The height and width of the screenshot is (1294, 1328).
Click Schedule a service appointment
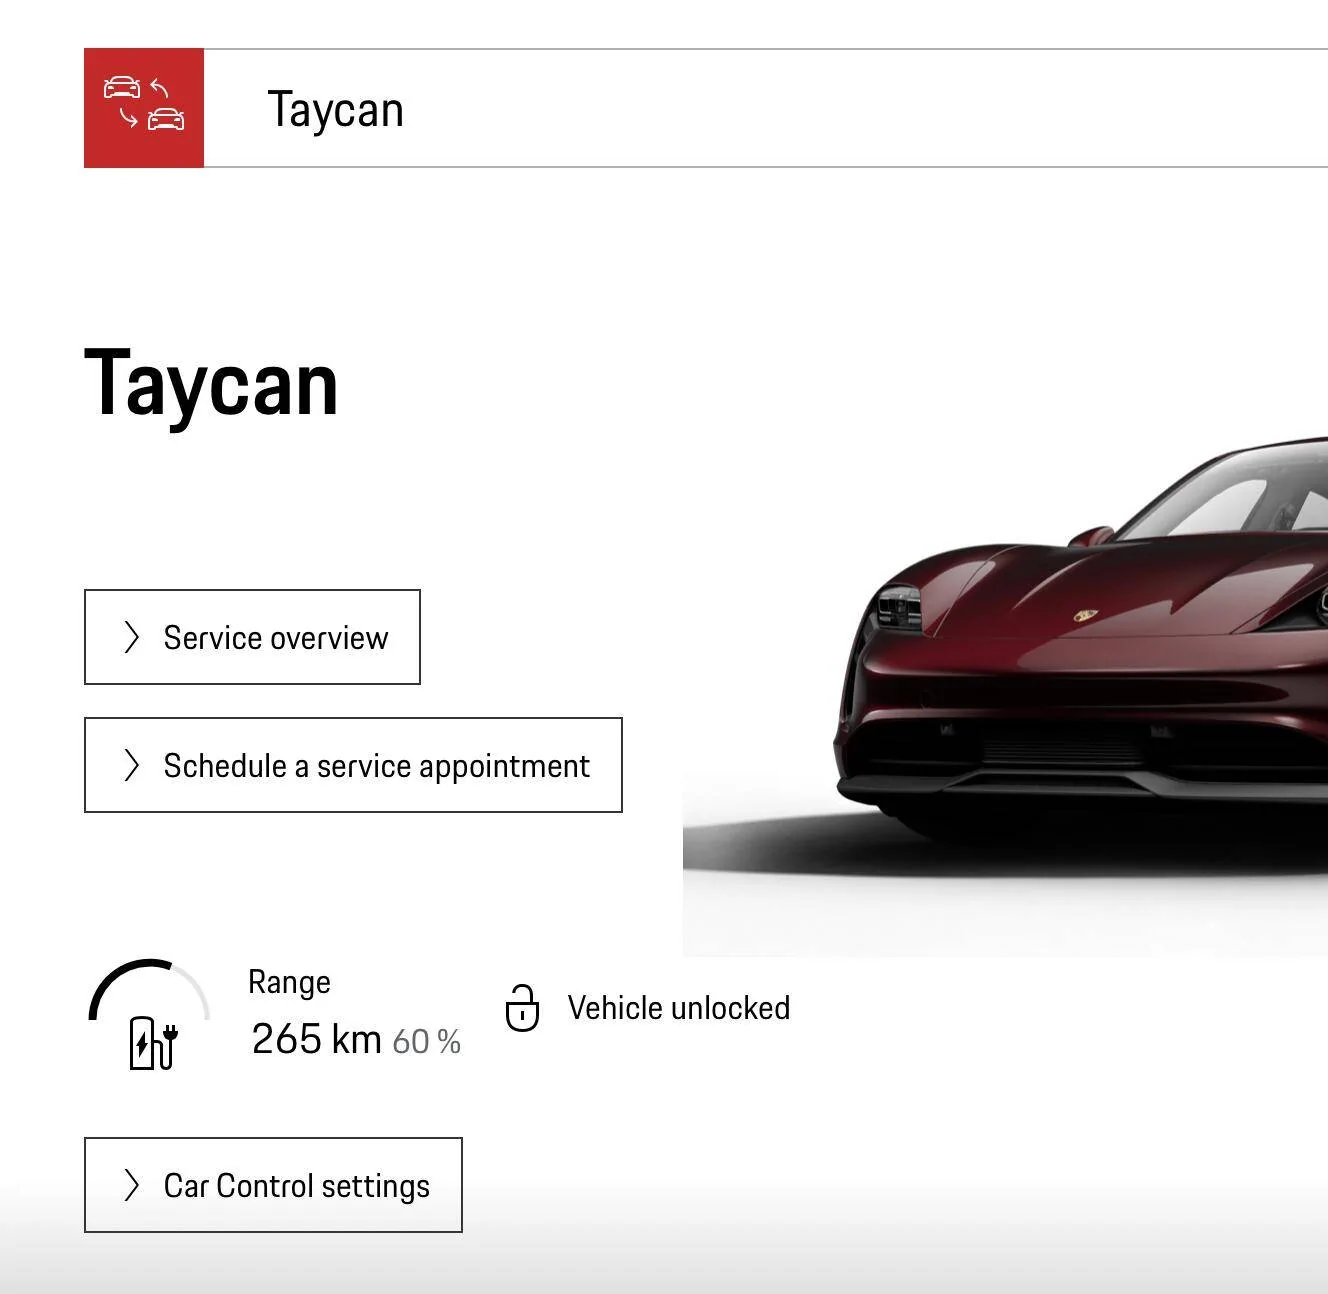tap(353, 765)
